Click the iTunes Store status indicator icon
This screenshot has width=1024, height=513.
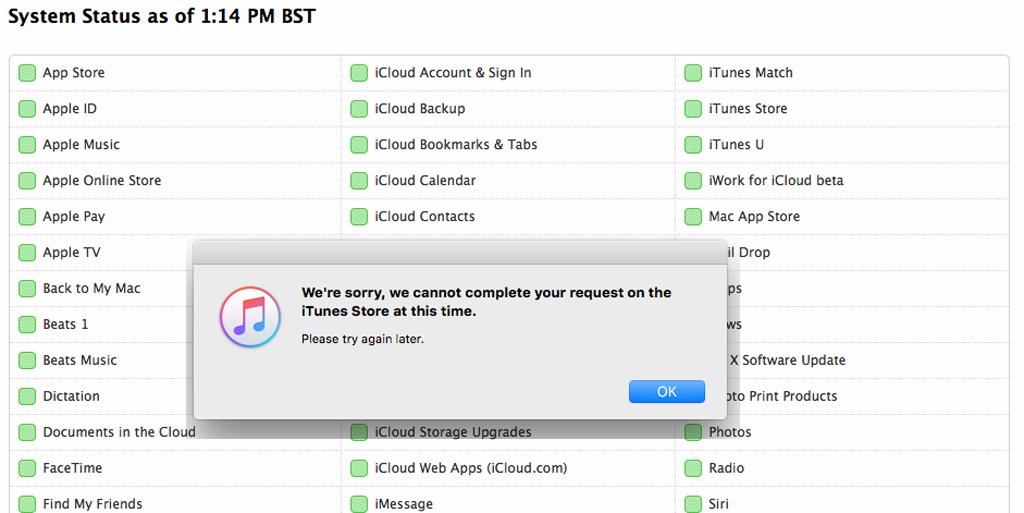click(692, 109)
